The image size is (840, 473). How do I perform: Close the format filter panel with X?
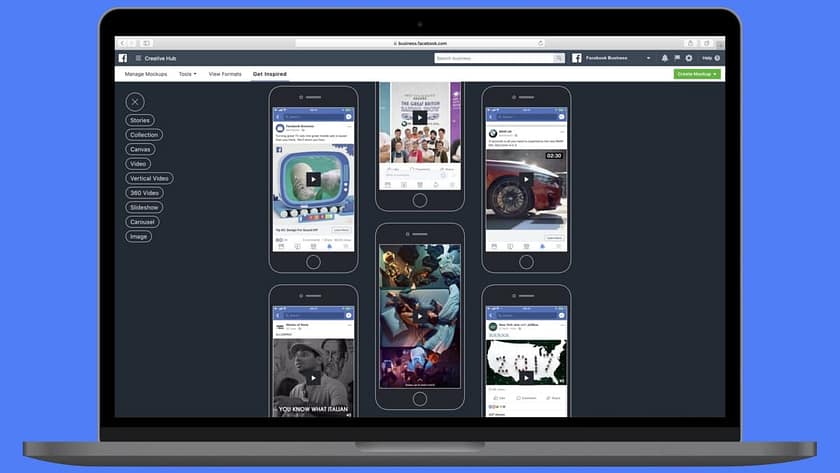click(135, 102)
